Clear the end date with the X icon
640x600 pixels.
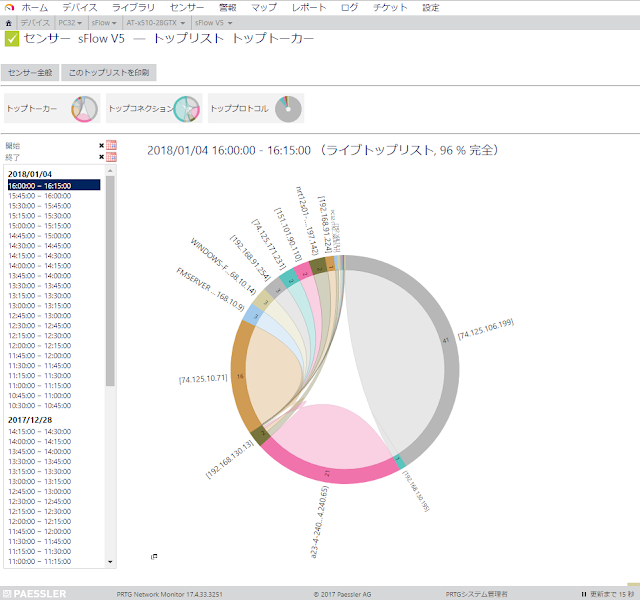[102, 157]
